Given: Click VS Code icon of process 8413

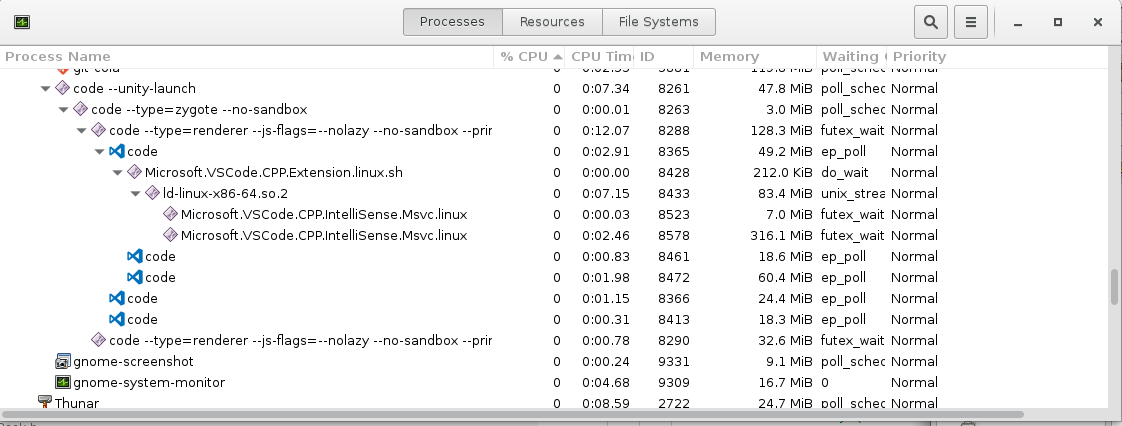Looking at the screenshot, I should point(117,319).
